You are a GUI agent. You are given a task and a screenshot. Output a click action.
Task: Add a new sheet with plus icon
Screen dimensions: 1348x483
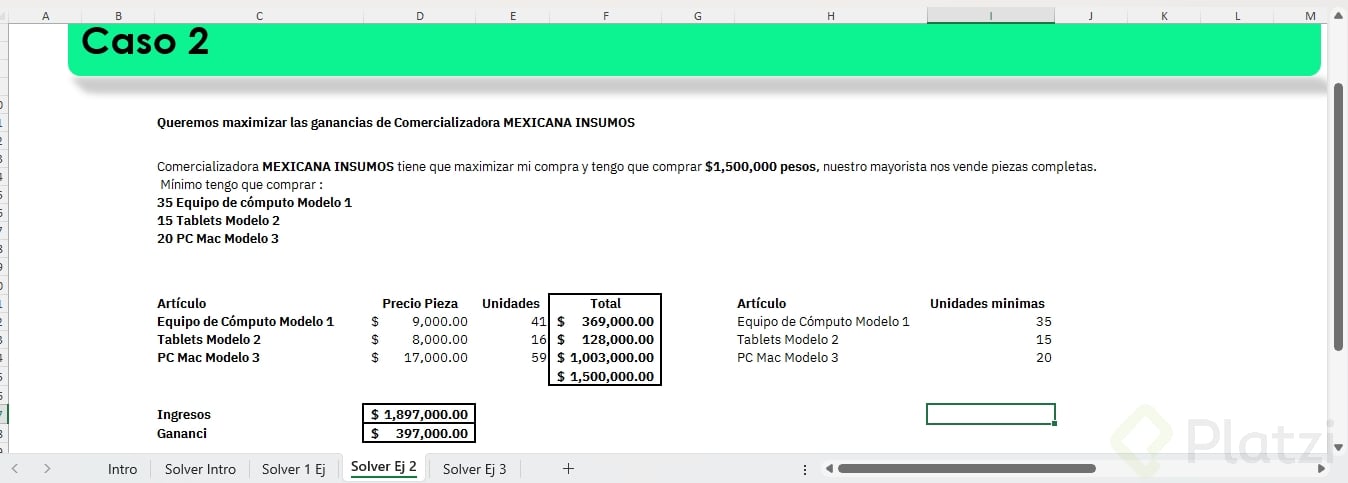(x=568, y=468)
